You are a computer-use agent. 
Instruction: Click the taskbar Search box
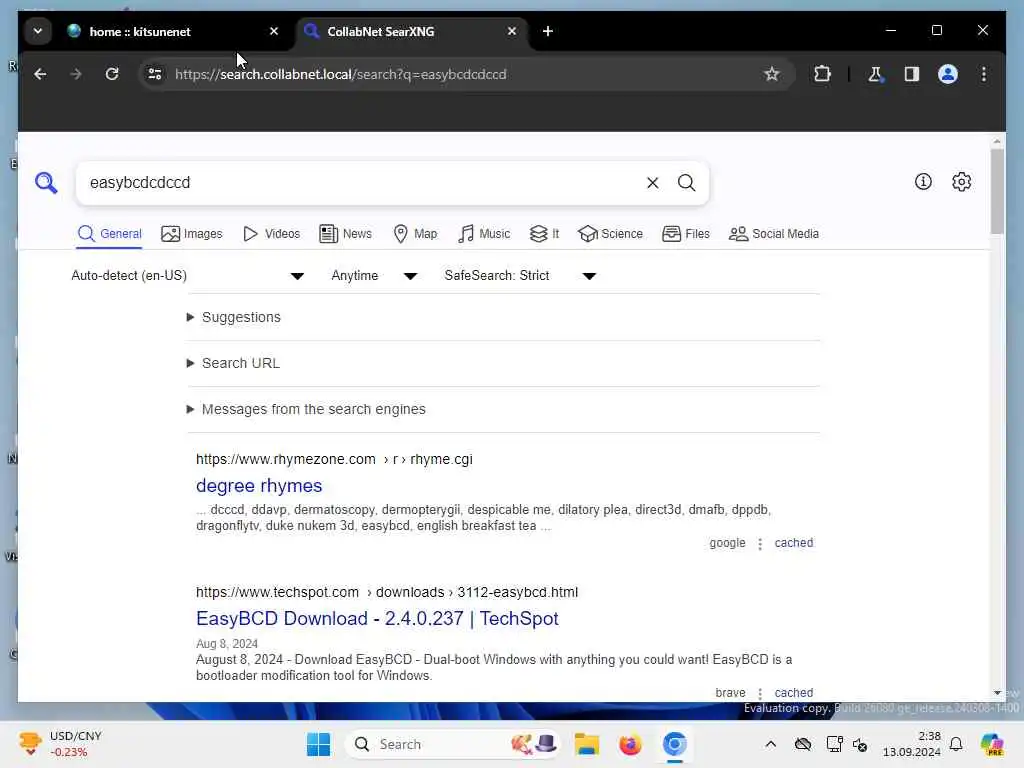[453, 744]
